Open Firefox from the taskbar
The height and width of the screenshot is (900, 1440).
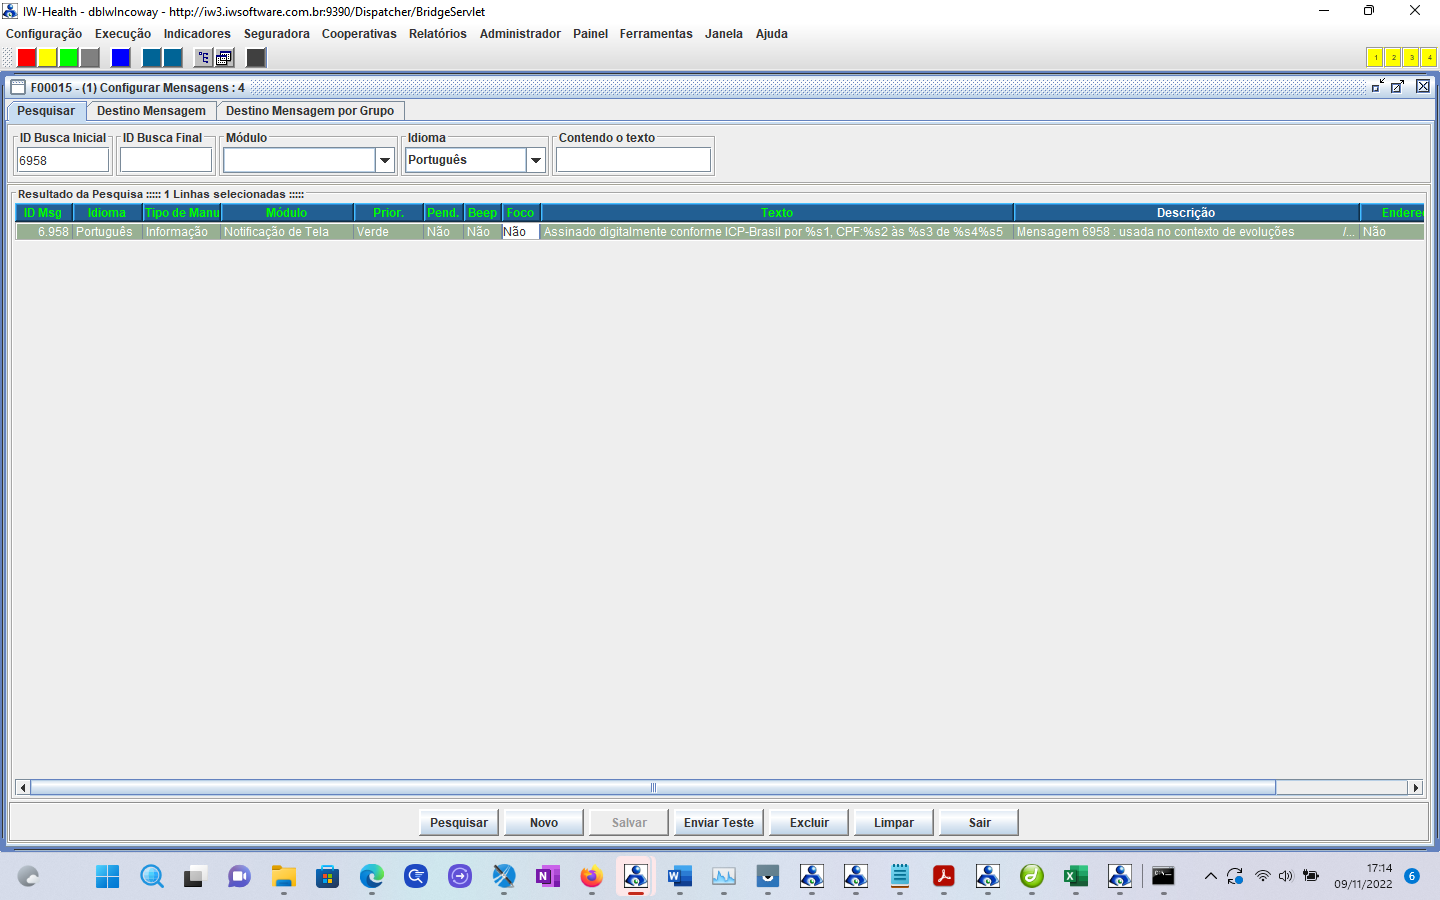pos(592,877)
